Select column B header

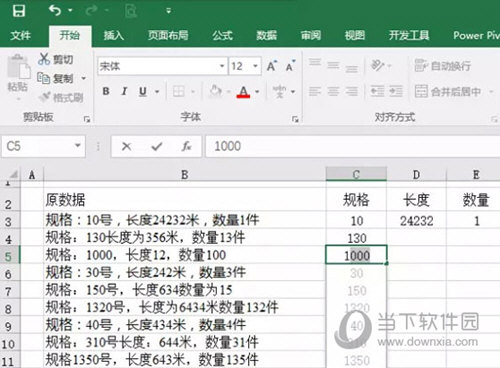[184, 174]
